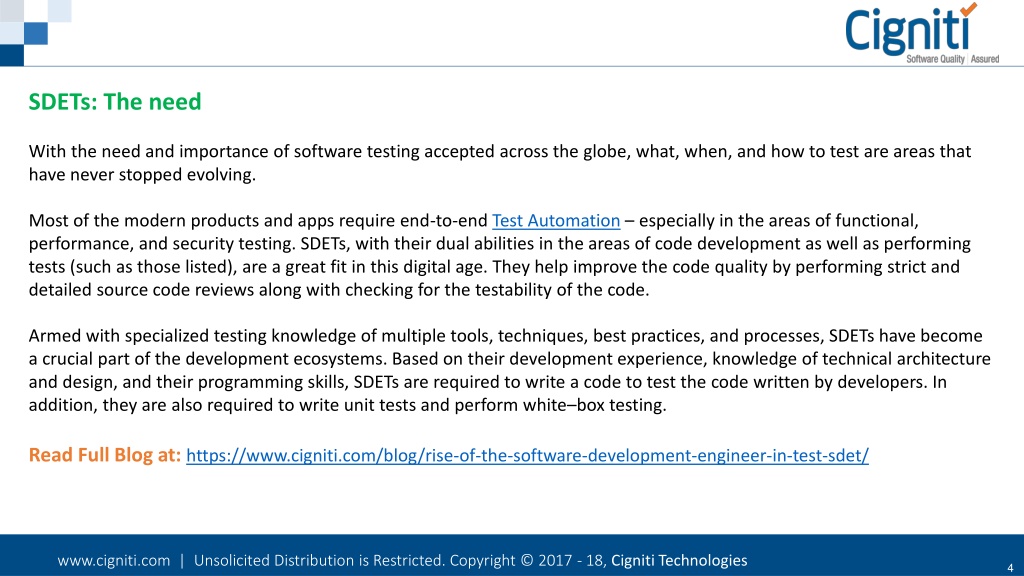1024x576 pixels.
Task: Click 'Unsolicited Distribution is Restricted' footer text
Action: pos(319,560)
